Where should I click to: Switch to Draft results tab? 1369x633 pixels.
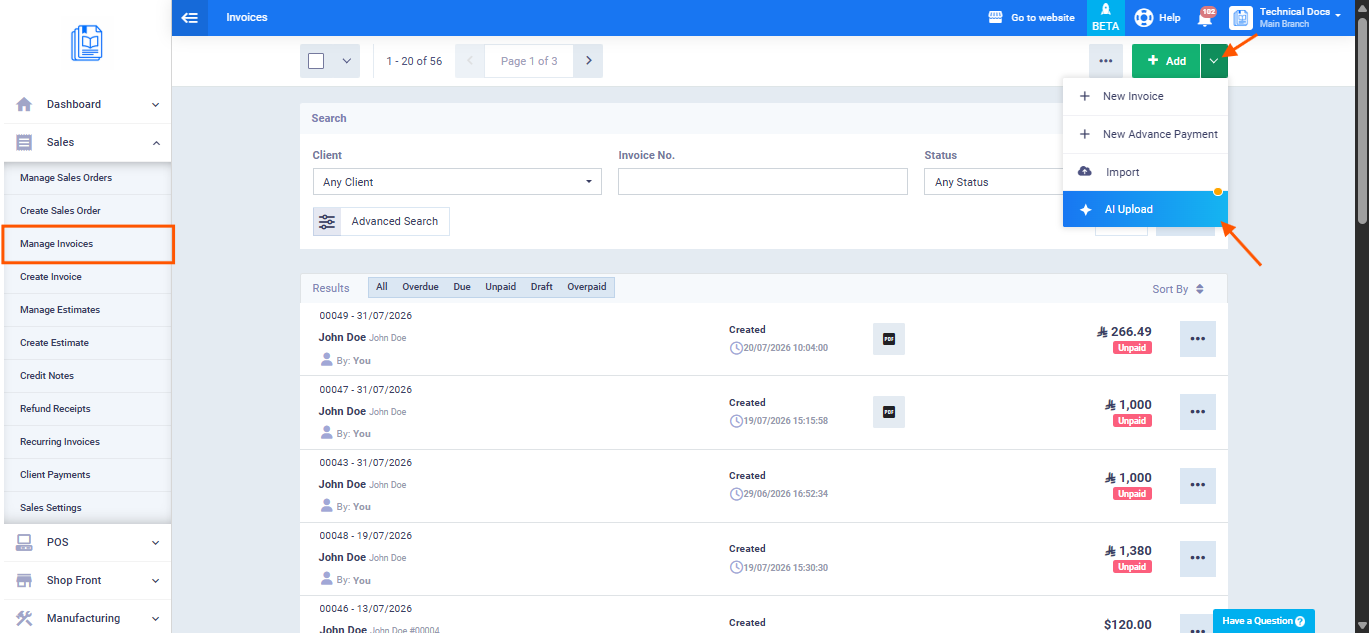(542, 287)
